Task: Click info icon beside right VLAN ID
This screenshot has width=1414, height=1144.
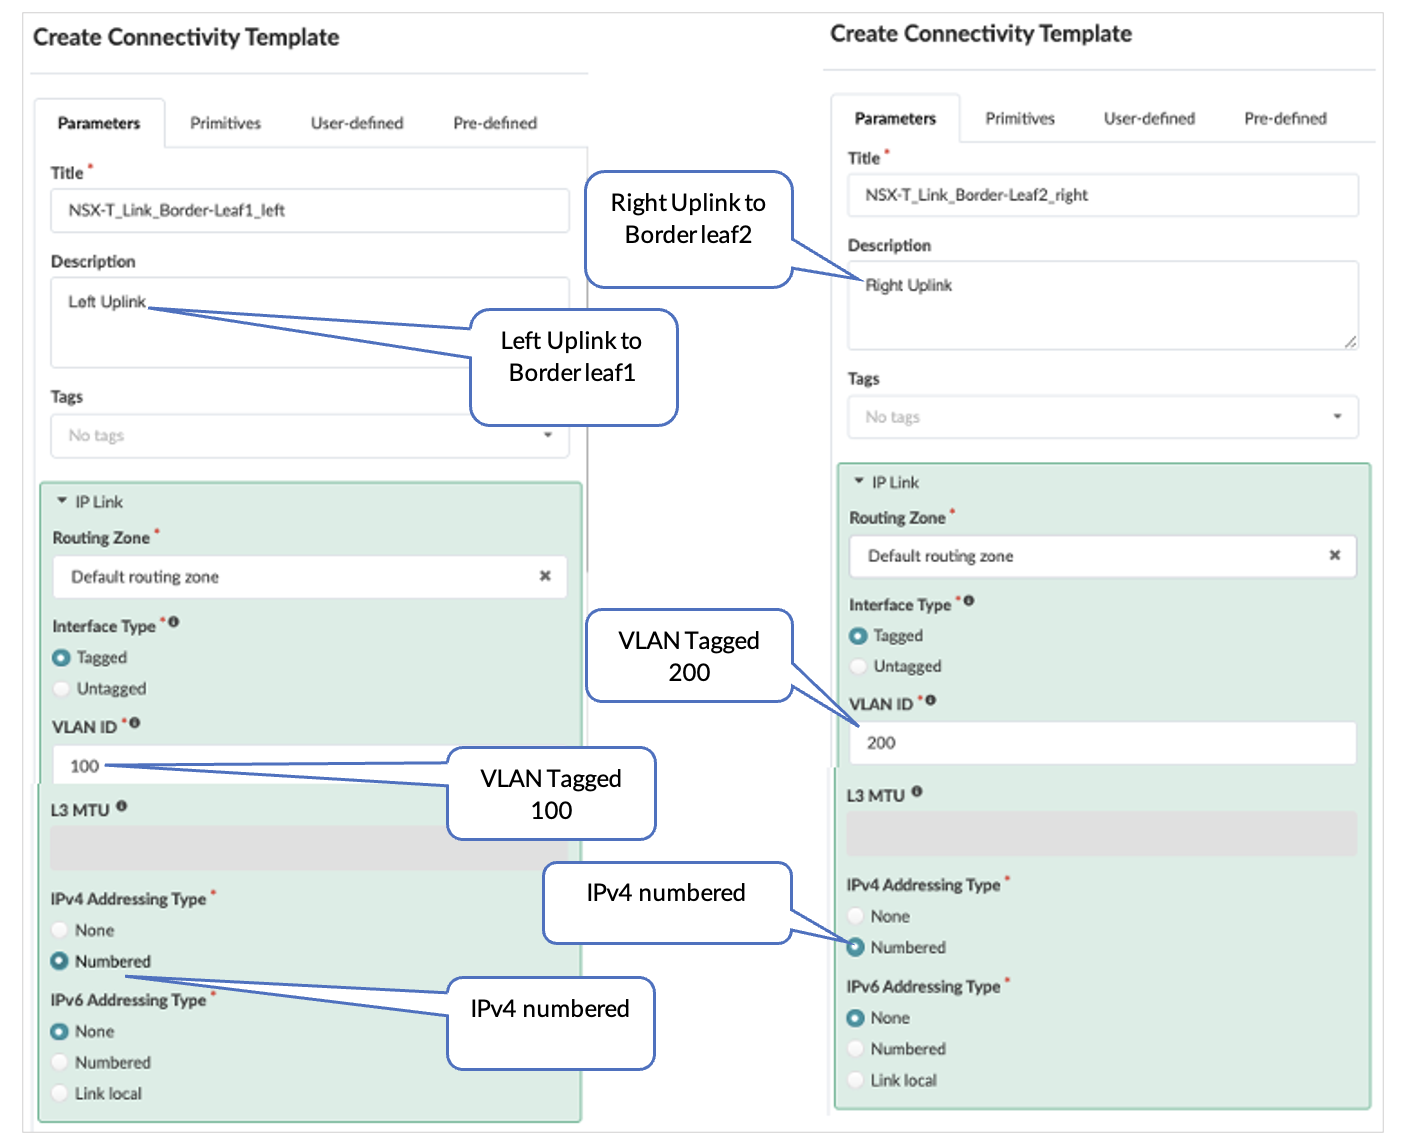Action: tap(931, 700)
